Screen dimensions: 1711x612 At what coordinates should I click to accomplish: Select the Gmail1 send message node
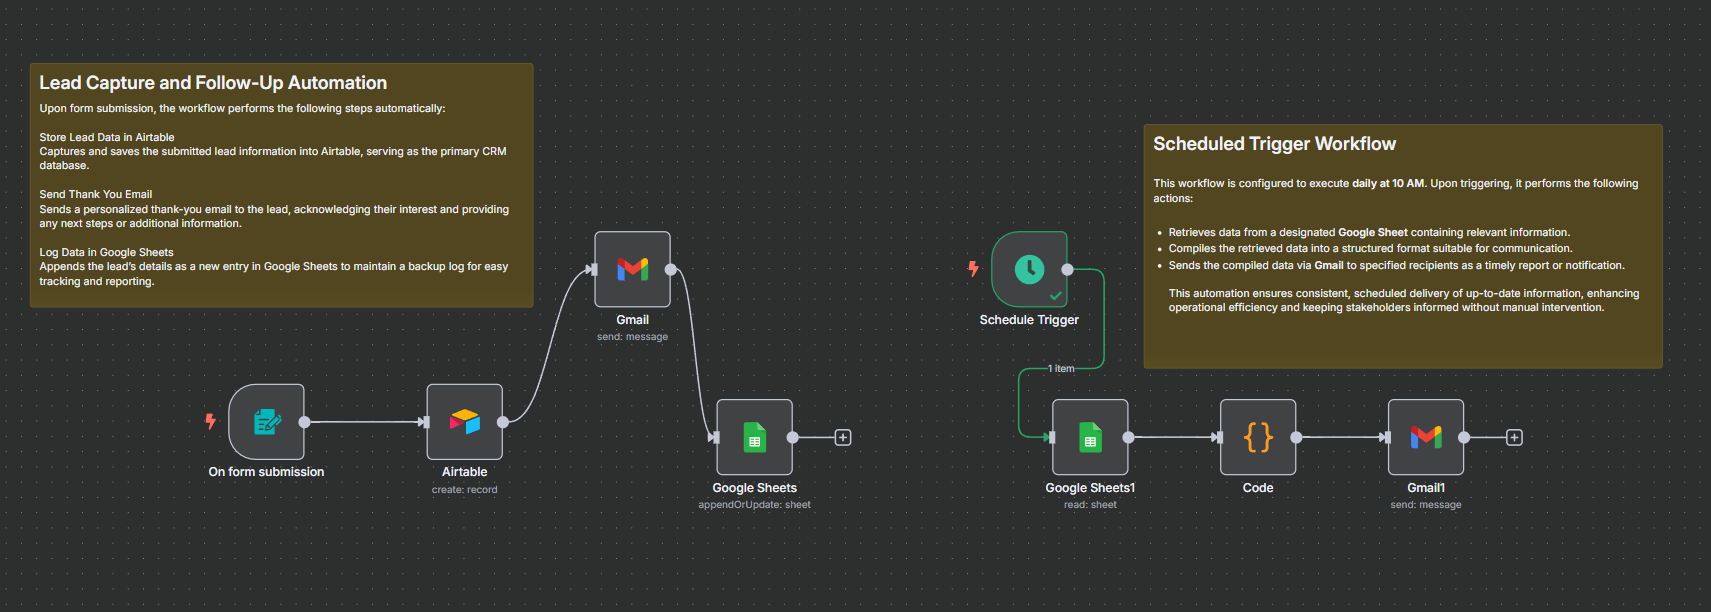1426,437
